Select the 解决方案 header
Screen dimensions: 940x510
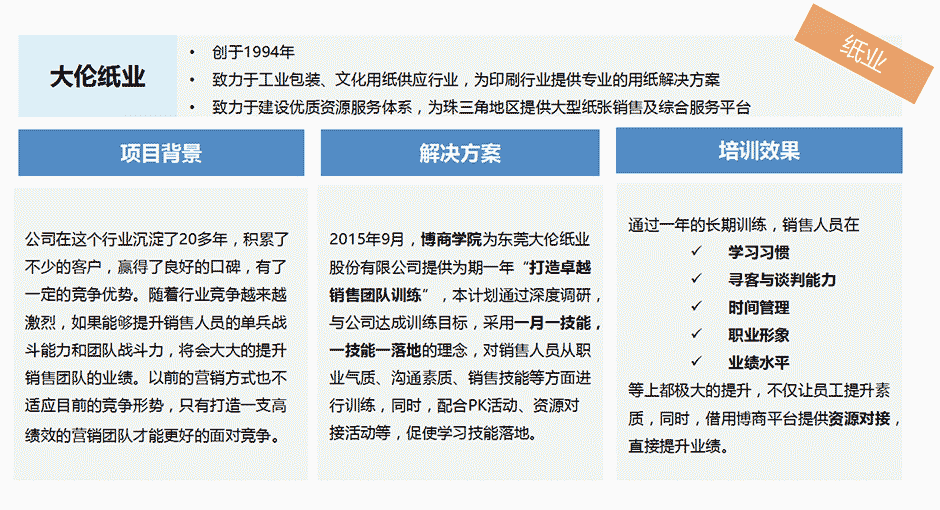[460, 153]
